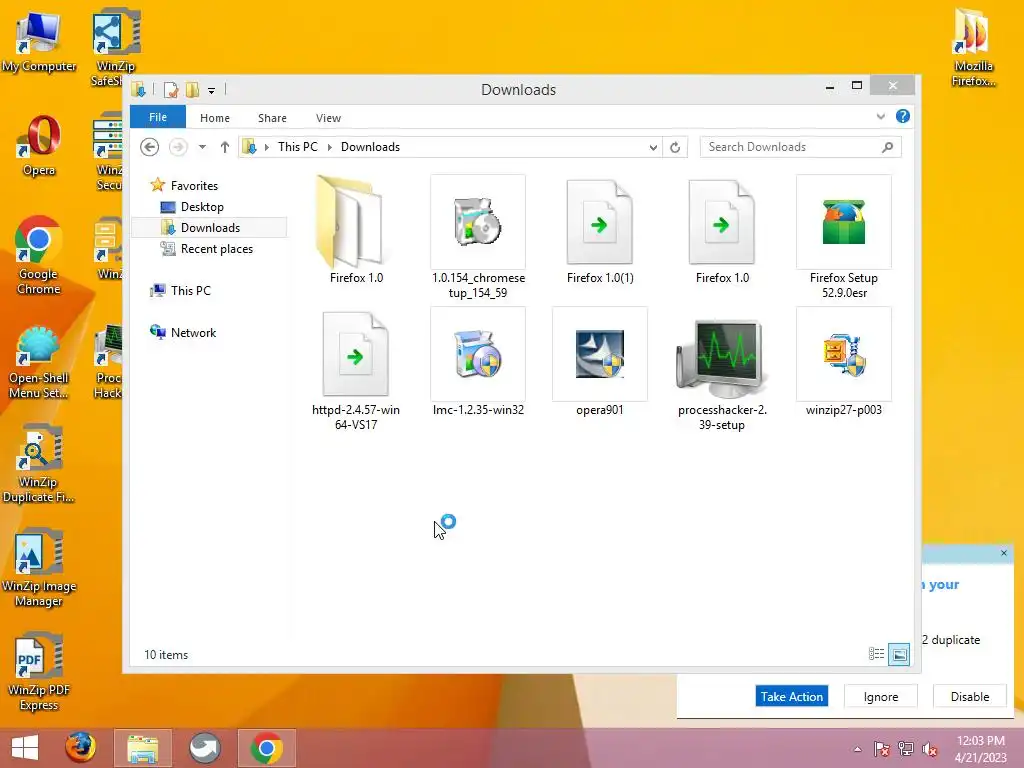Screen dimensions: 1024x768
Task: Click the Action Center flag tray icon
Action: coord(881,748)
